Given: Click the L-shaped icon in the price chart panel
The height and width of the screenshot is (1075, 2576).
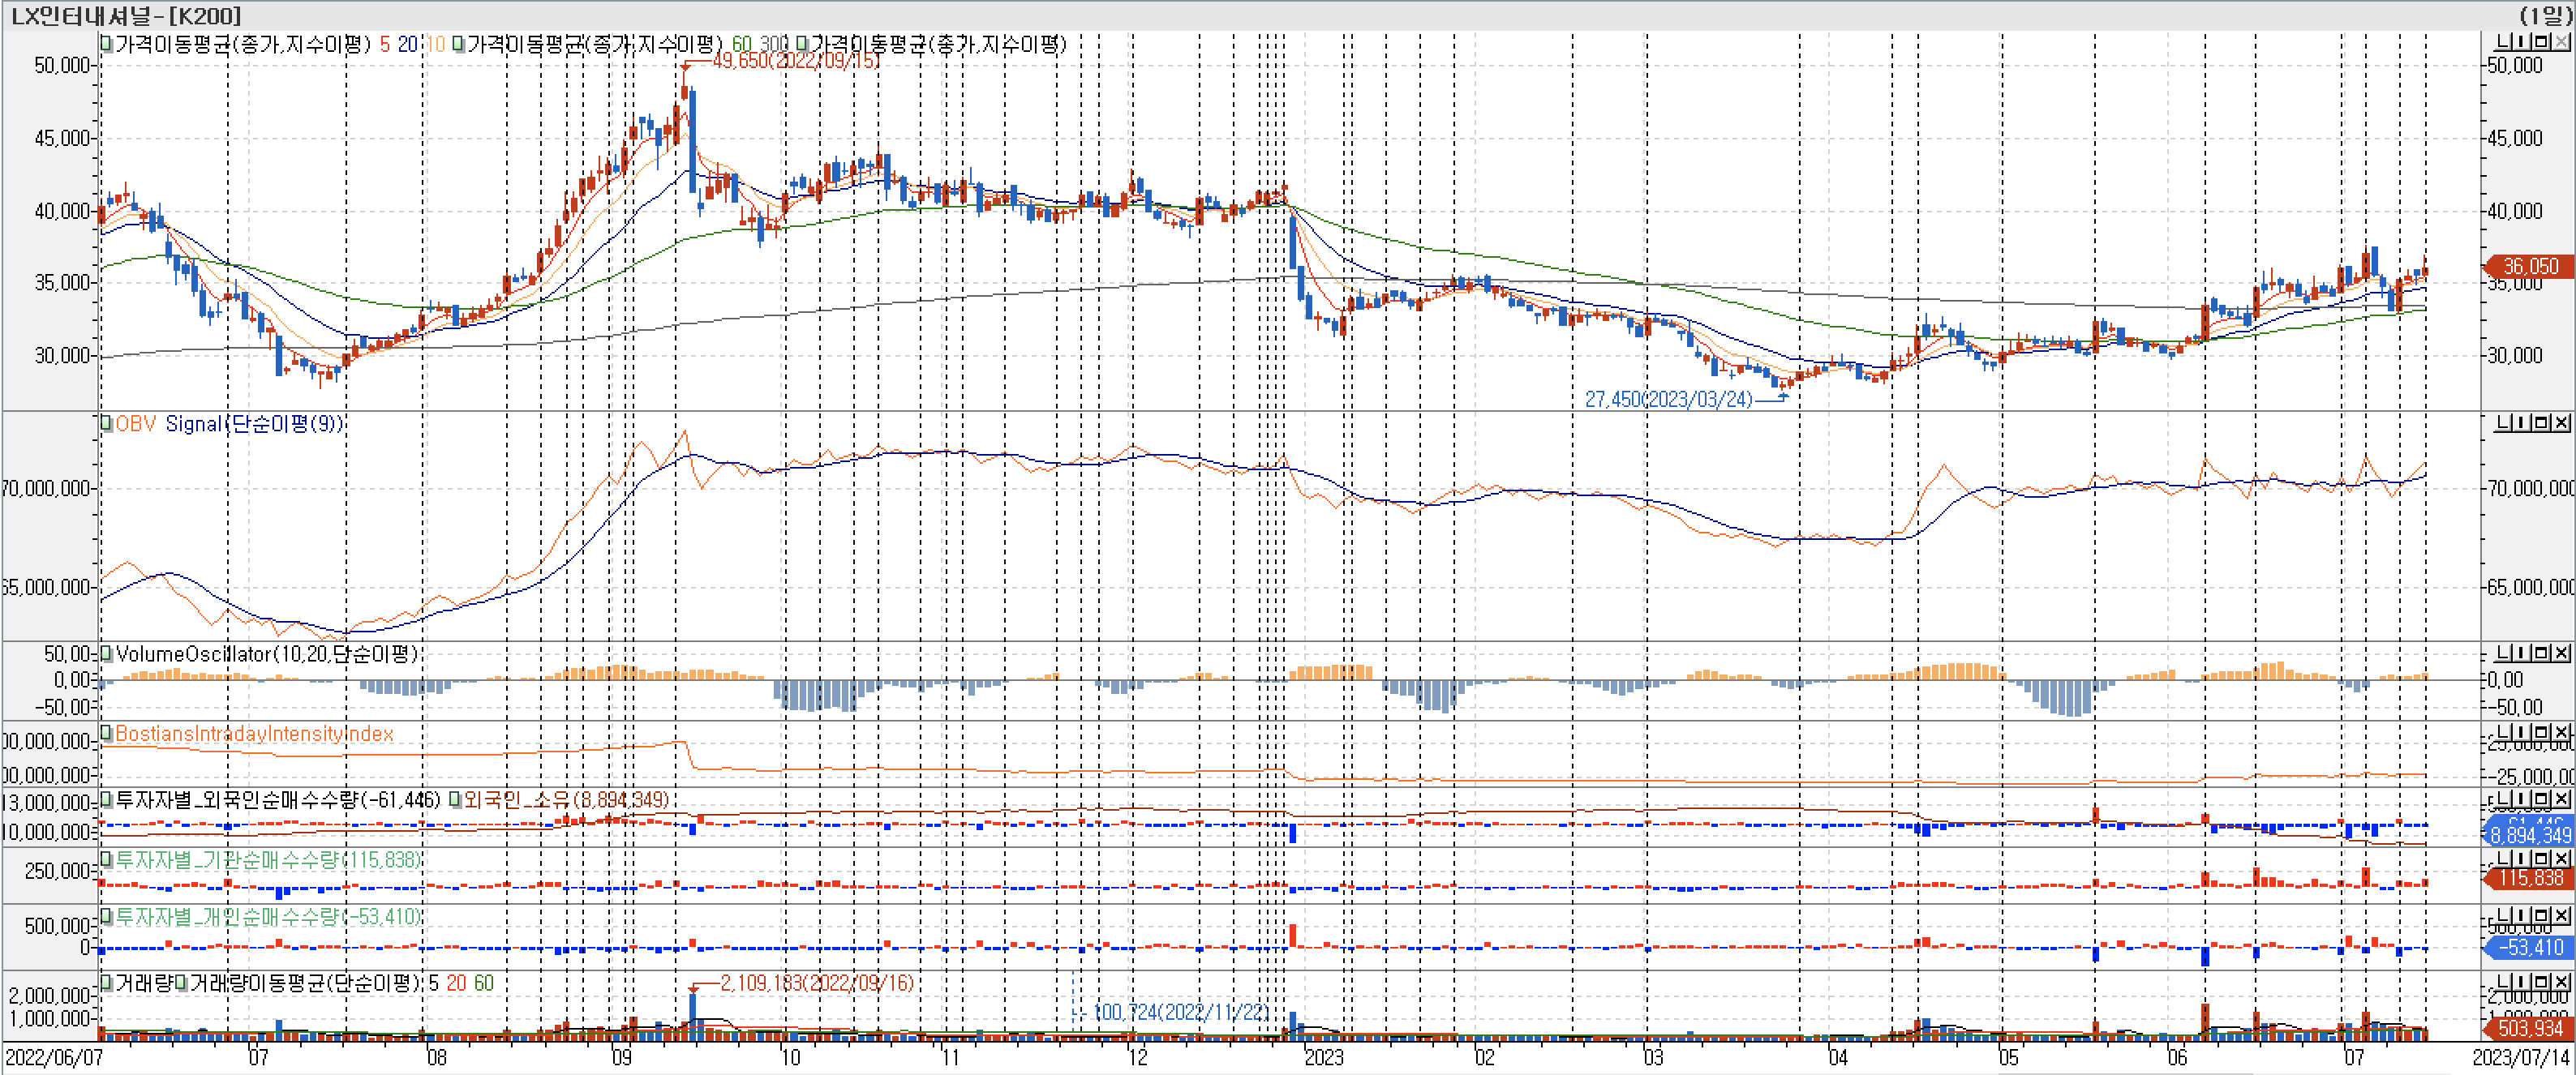Looking at the screenshot, I should pyautogui.click(x=2503, y=42).
